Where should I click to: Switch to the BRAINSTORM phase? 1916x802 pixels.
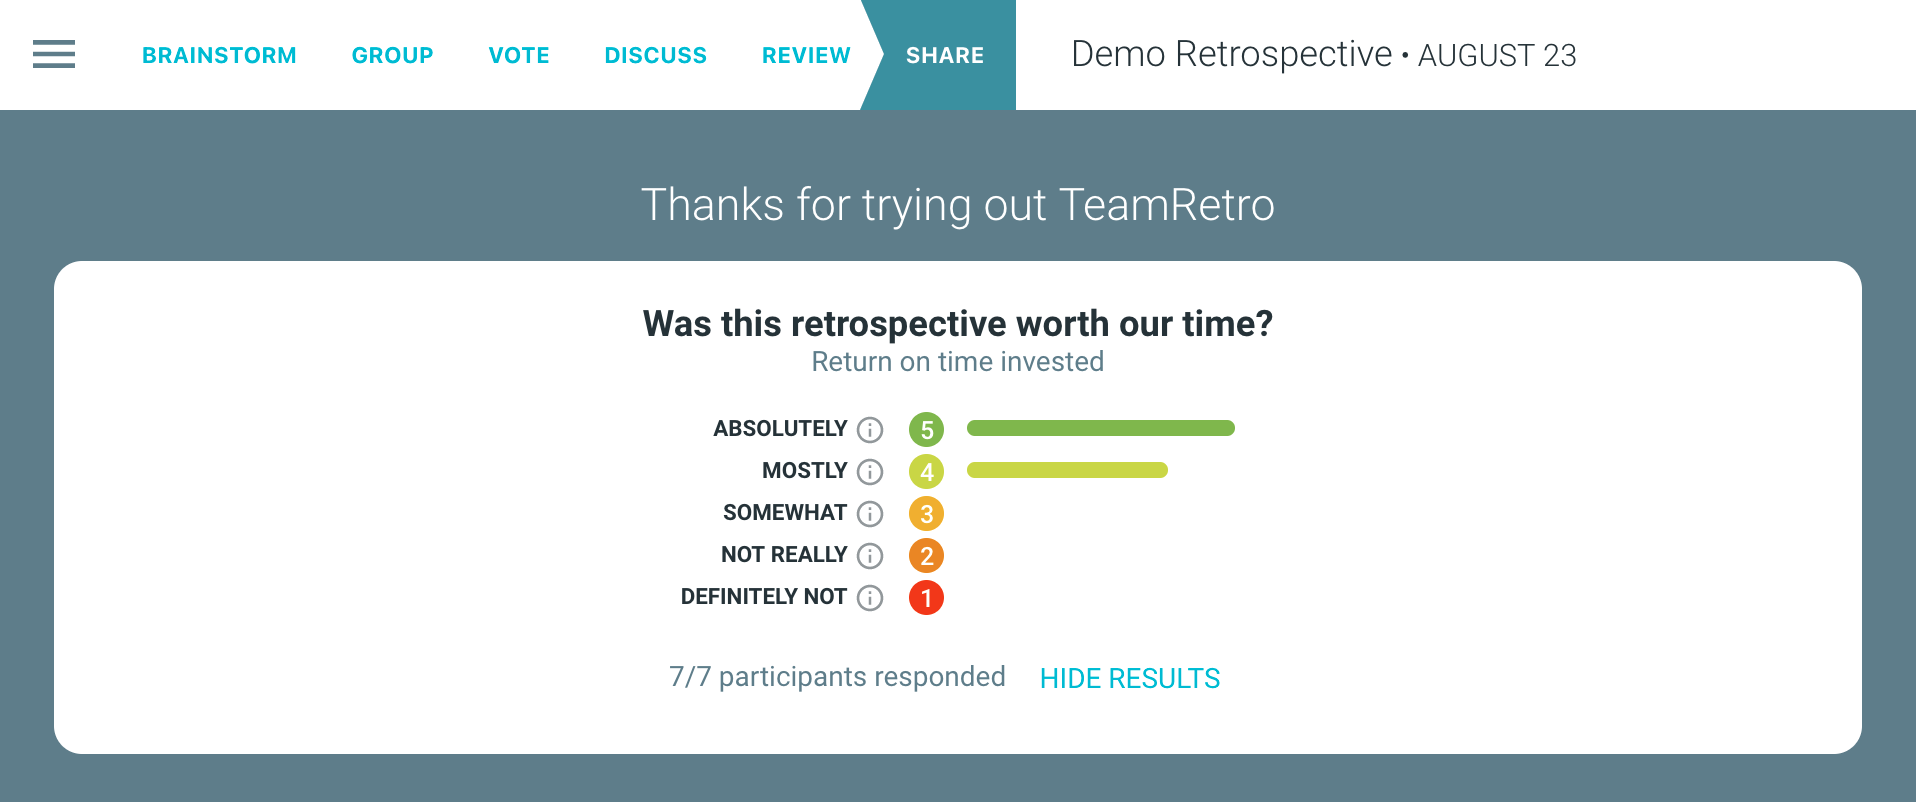[219, 55]
